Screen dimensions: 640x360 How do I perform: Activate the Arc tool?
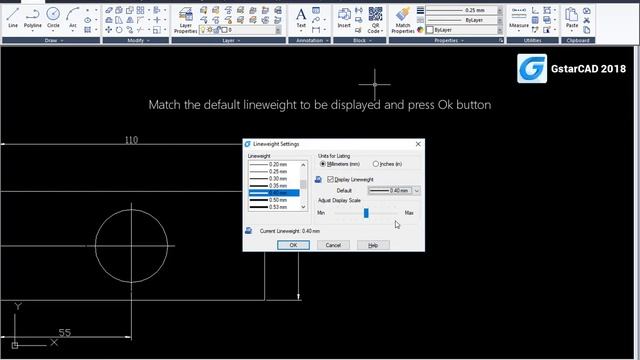[73, 18]
